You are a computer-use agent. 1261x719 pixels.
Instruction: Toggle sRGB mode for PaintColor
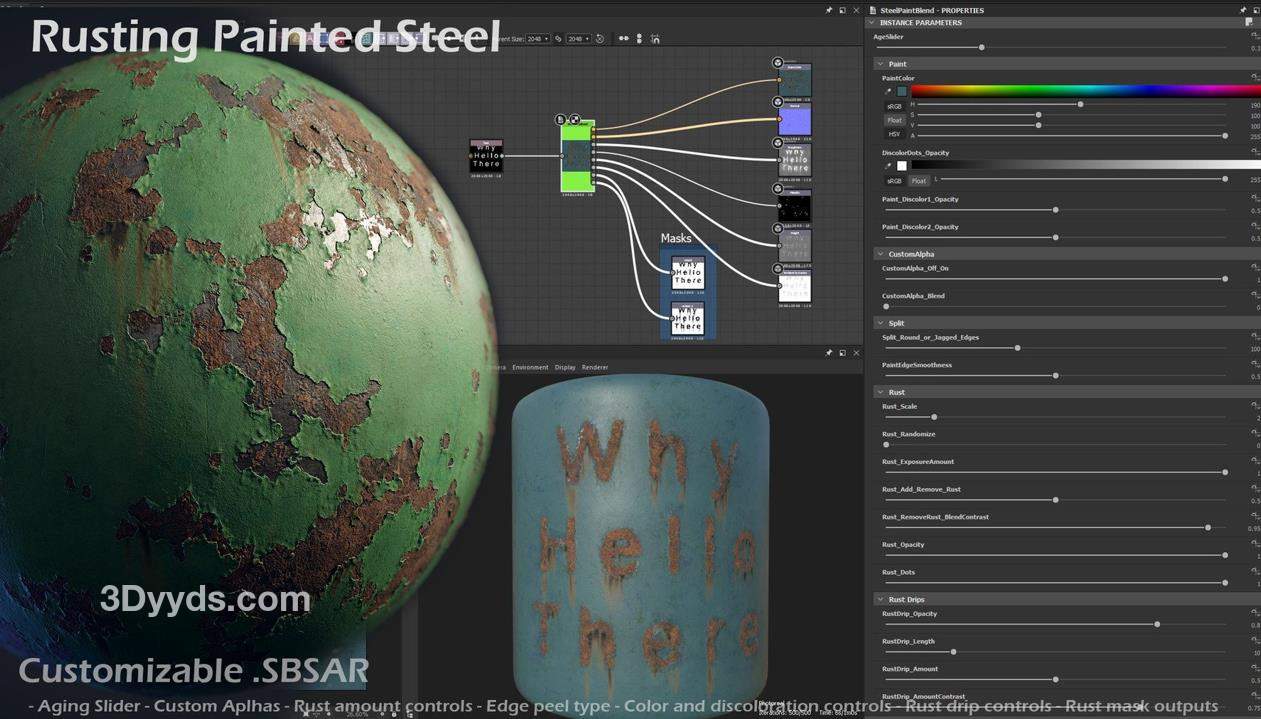[x=894, y=106]
